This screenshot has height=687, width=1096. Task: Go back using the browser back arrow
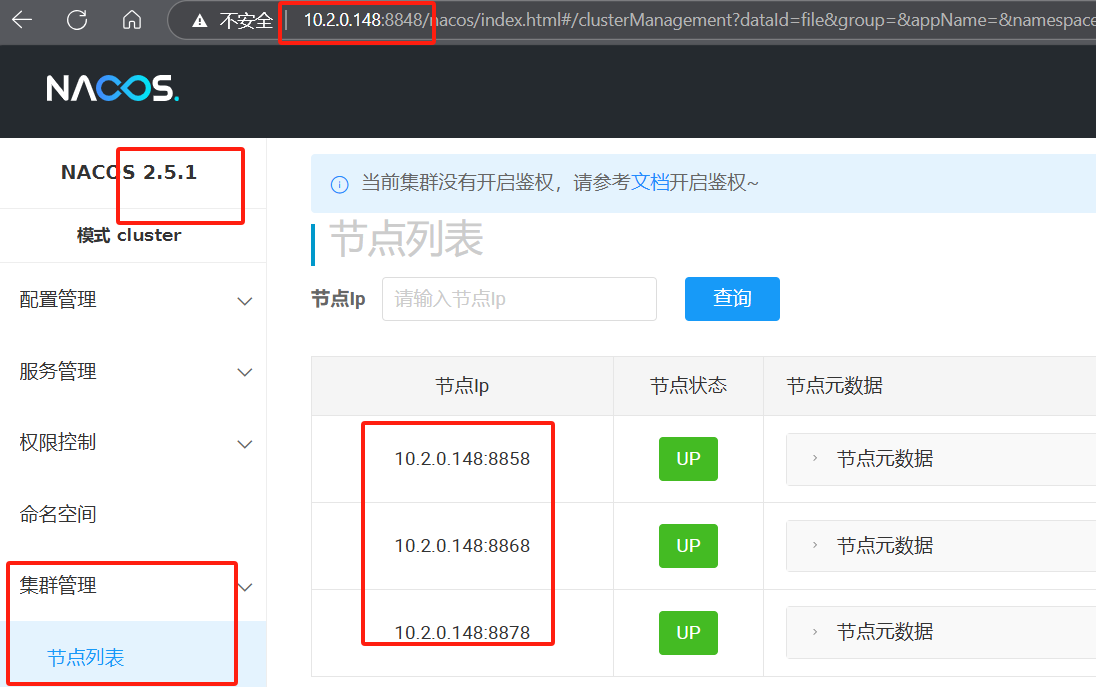point(22,20)
